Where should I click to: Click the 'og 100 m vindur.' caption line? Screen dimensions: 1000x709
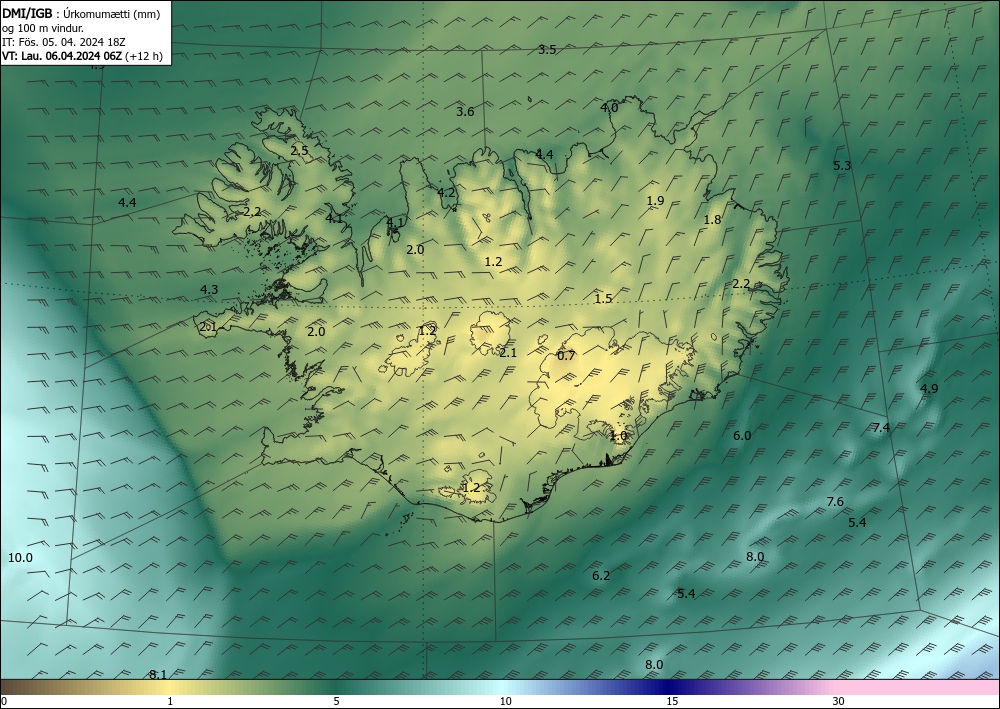pyautogui.click(x=43, y=28)
